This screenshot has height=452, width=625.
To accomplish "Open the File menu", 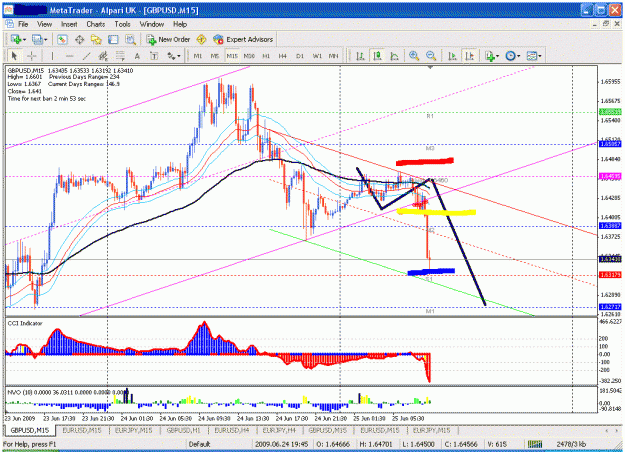I will click(23, 24).
